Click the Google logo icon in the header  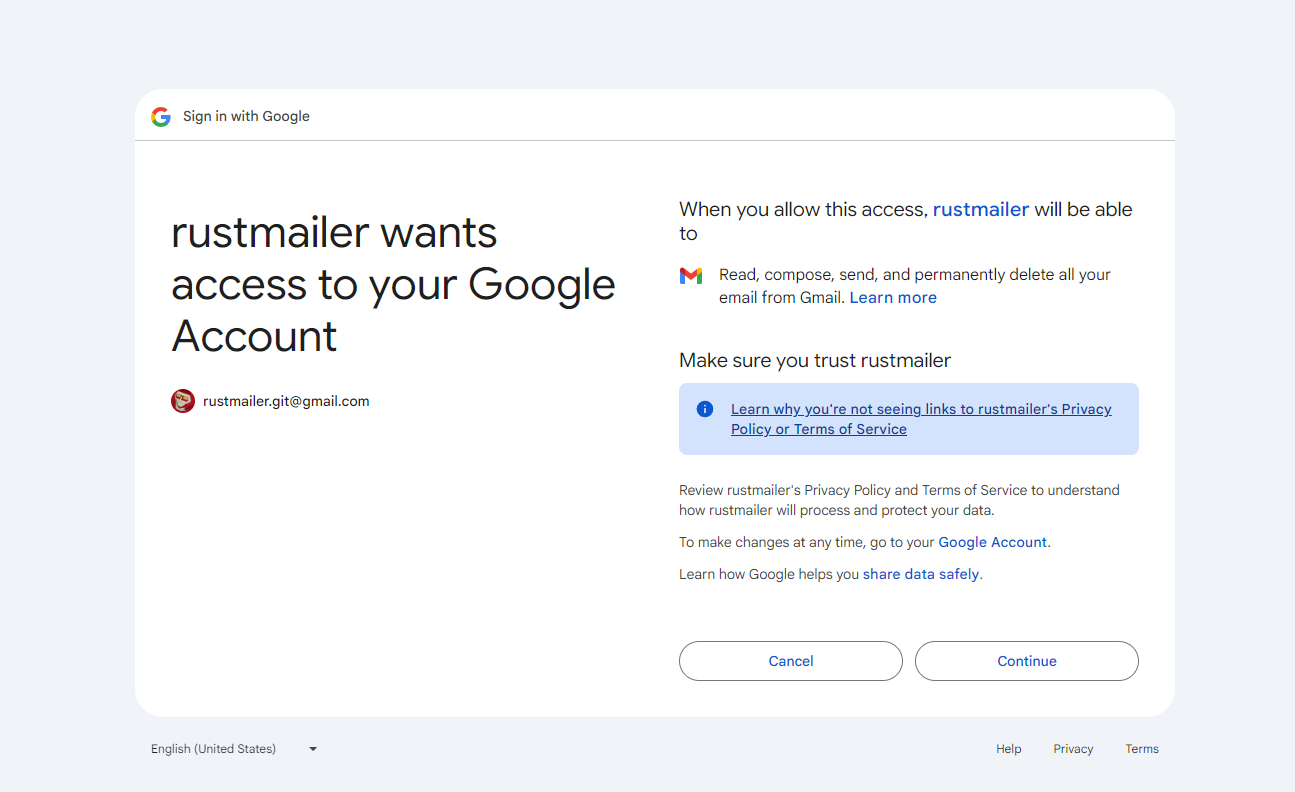[161, 117]
